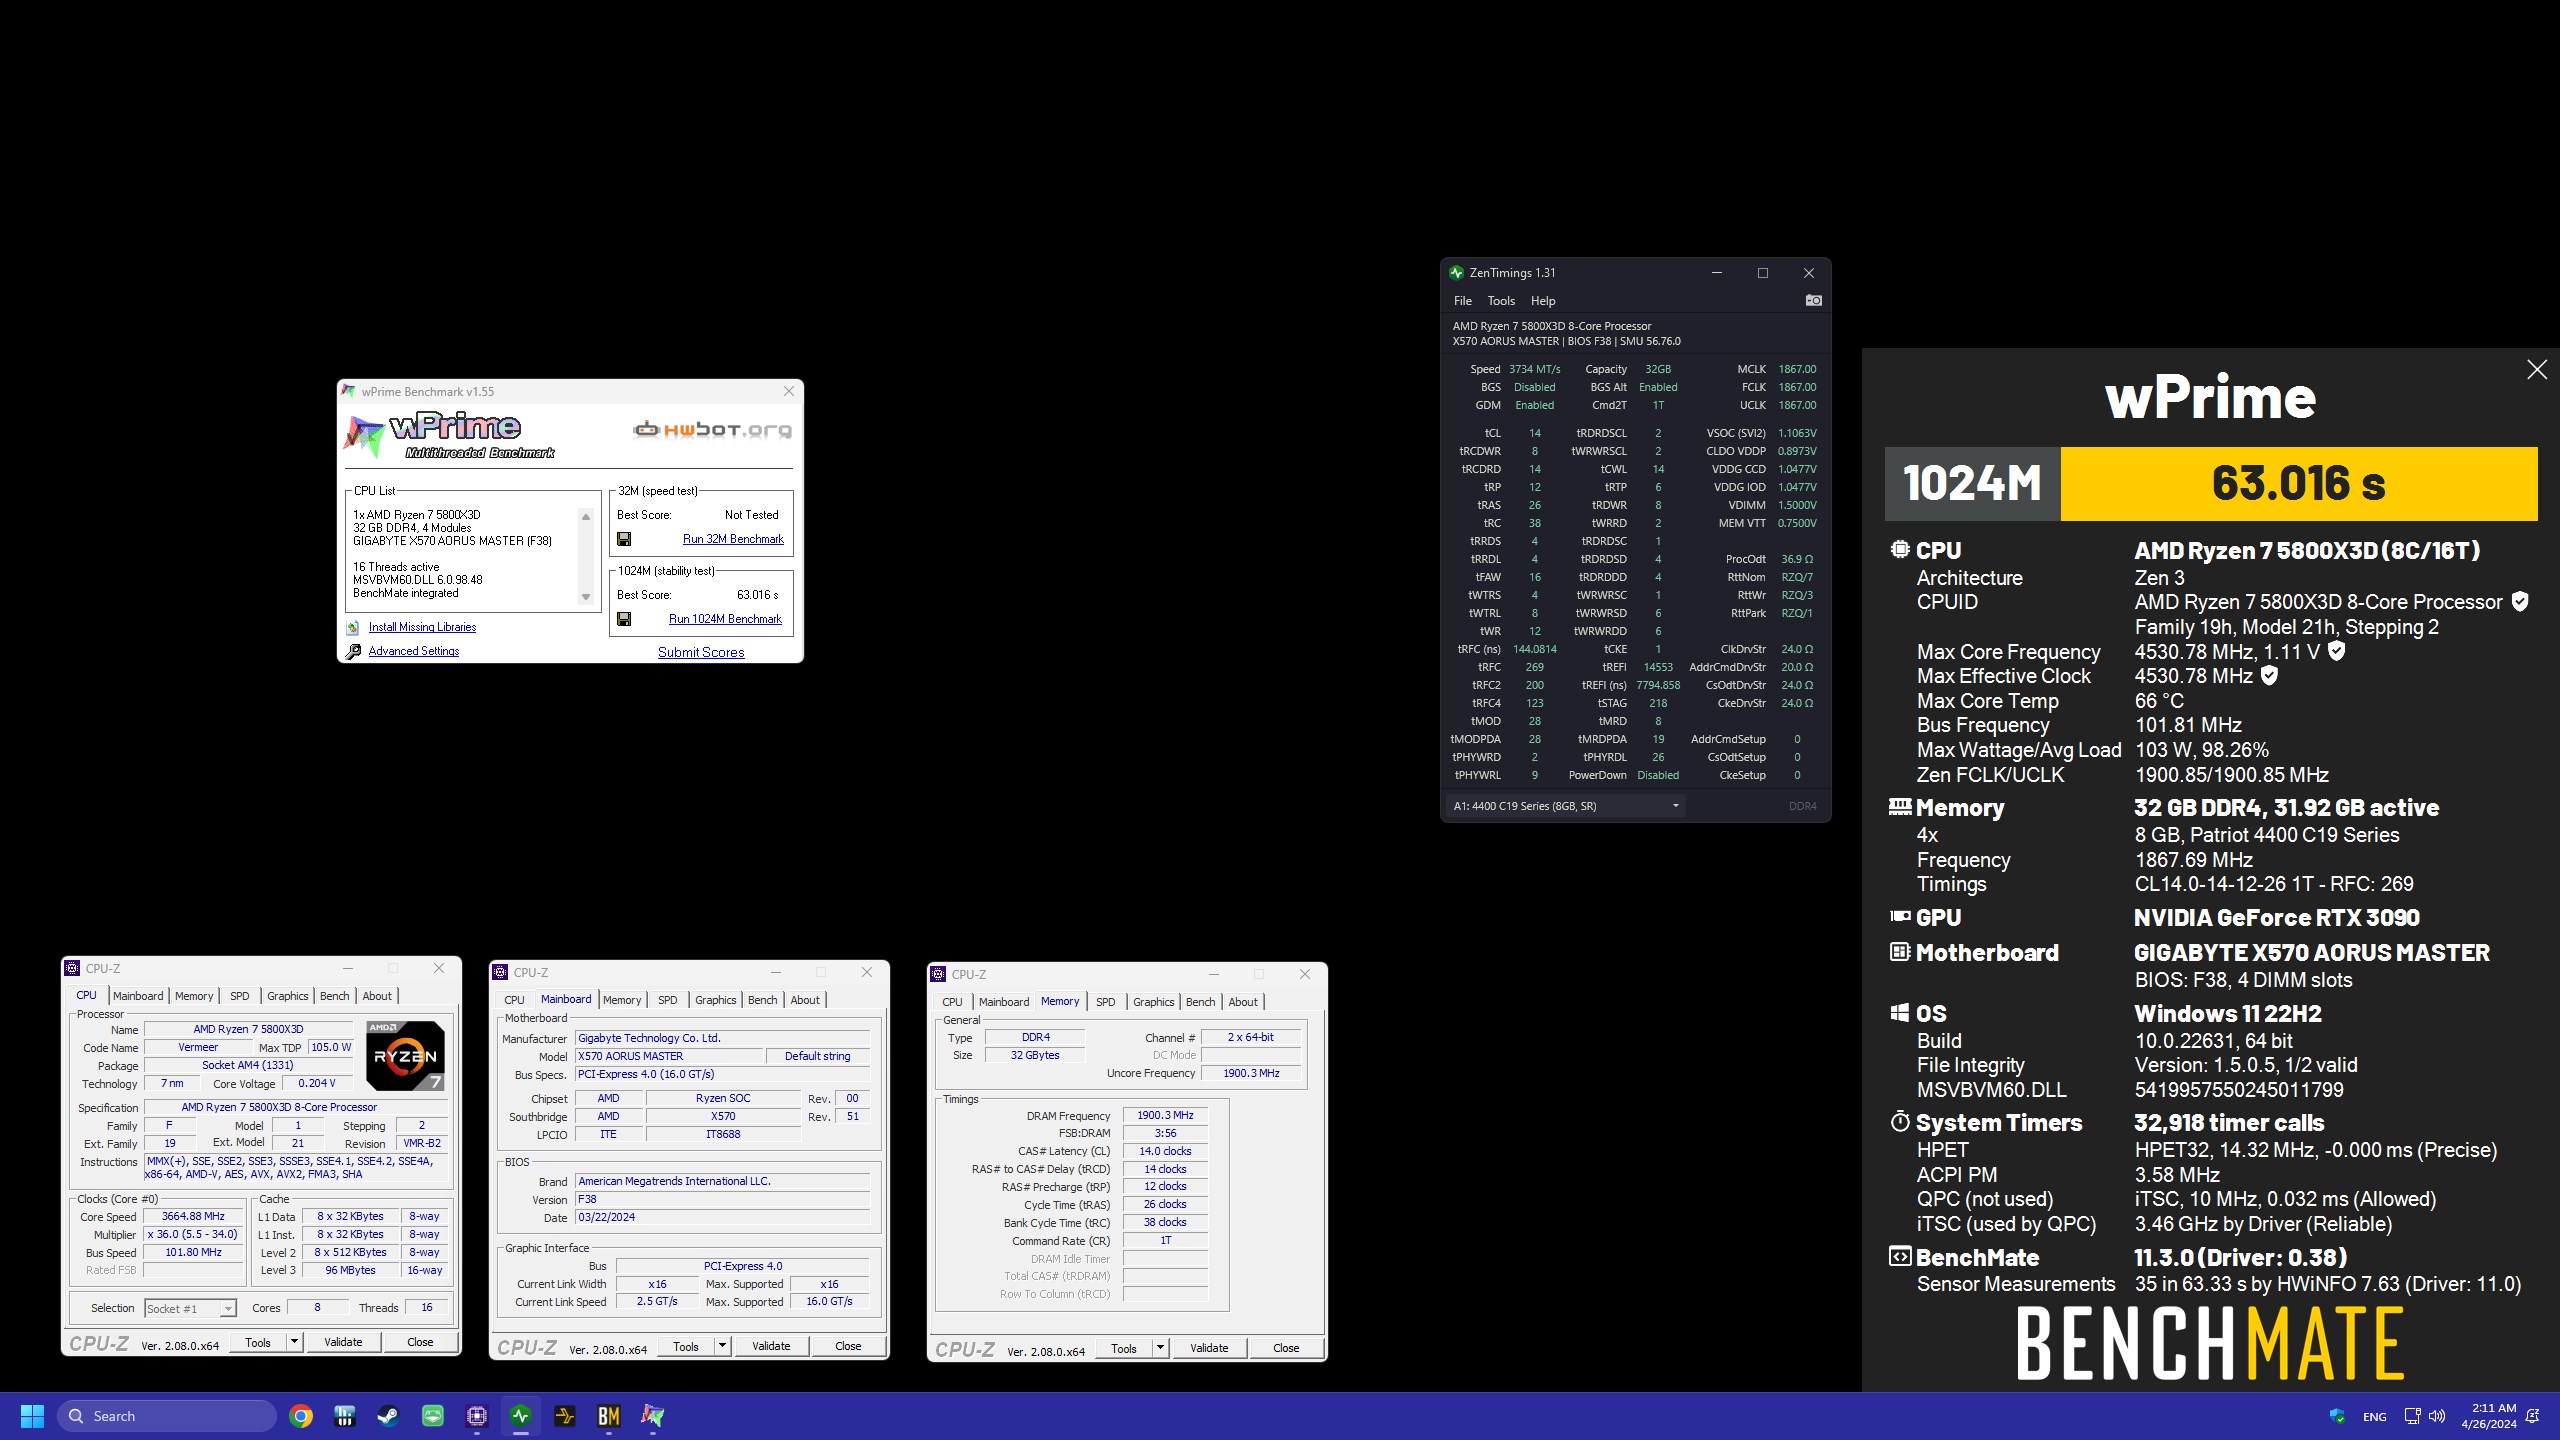Click the Speed 3734 MT/s value in ZenTimings
This screenshot has height=1440, width=2560.
(x=1534, y=369)
